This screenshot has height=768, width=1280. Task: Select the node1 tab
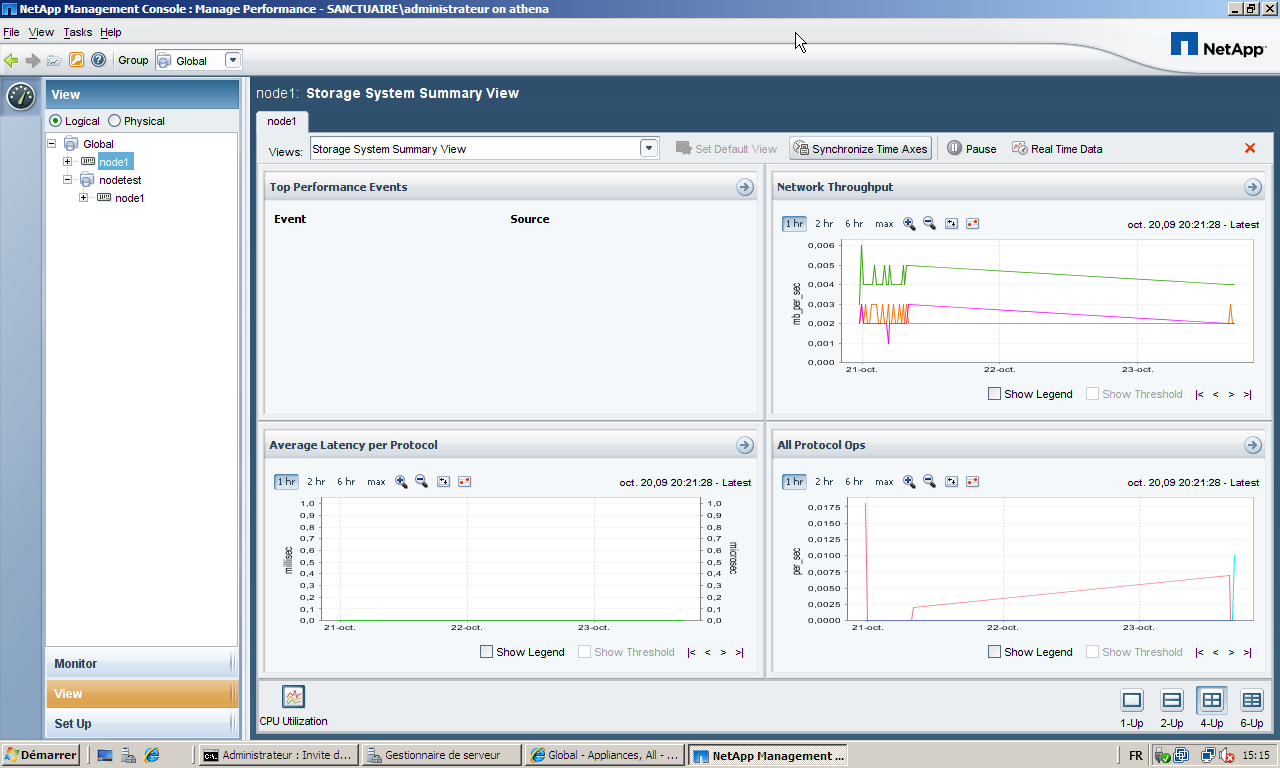[282, 121]
